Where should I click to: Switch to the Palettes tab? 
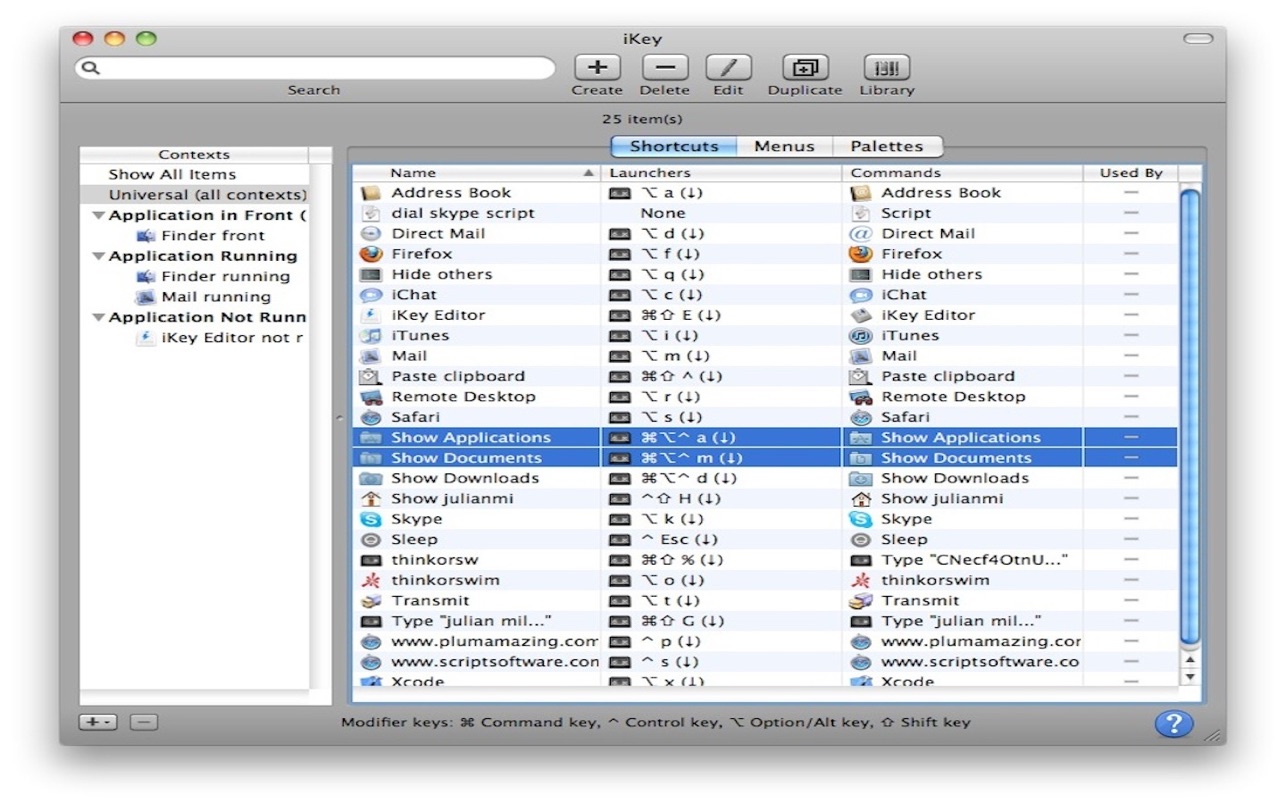886,146
